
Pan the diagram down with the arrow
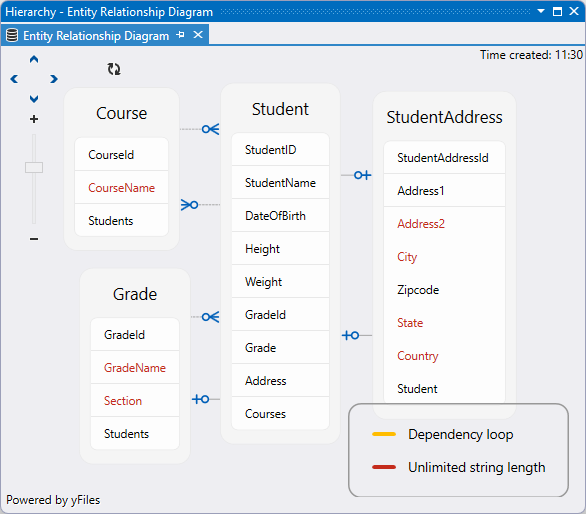point(34,99)
